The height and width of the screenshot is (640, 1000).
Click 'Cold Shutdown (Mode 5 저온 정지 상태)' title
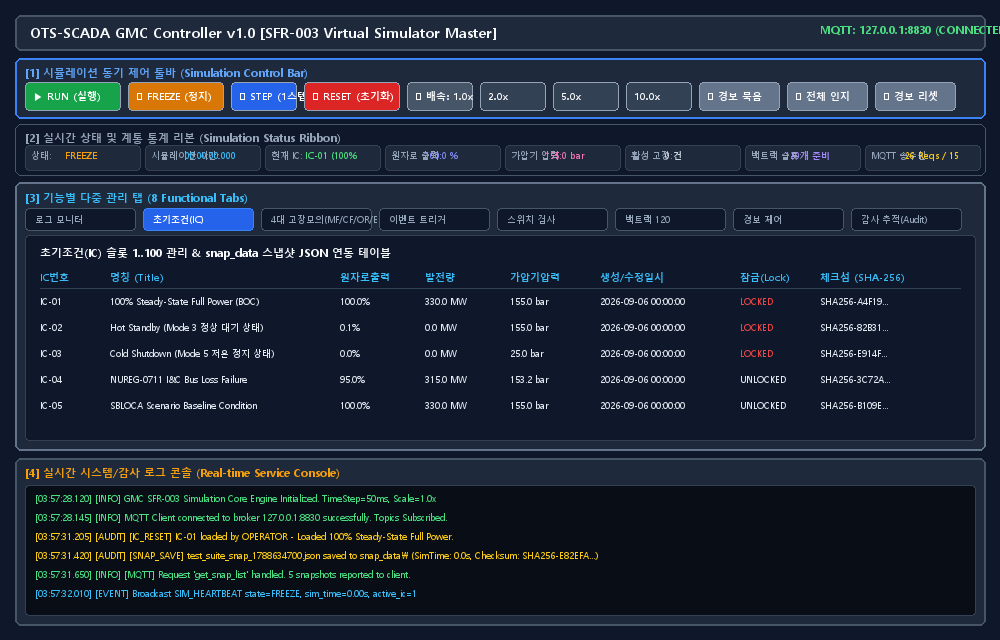(x=192, y=354)
